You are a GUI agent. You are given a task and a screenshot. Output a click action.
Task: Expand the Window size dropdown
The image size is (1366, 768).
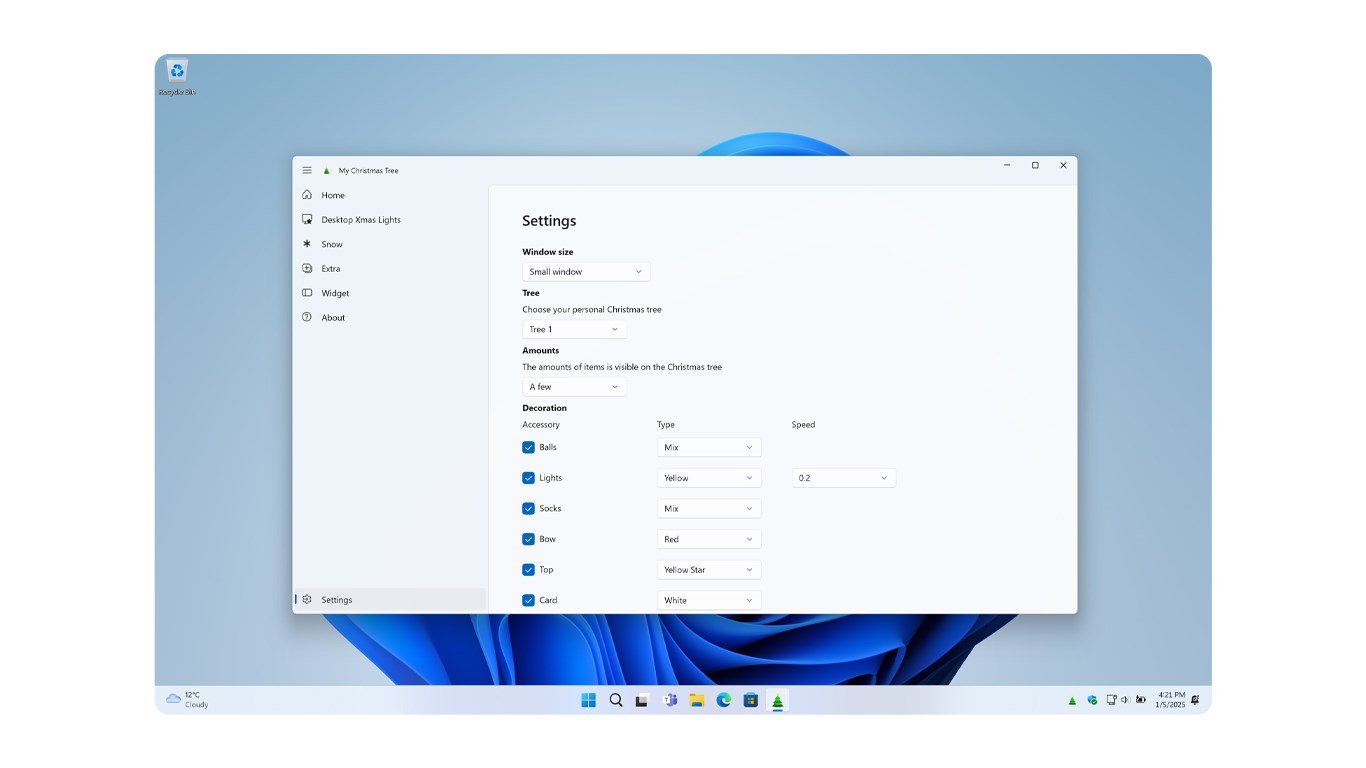click(586, 271)
